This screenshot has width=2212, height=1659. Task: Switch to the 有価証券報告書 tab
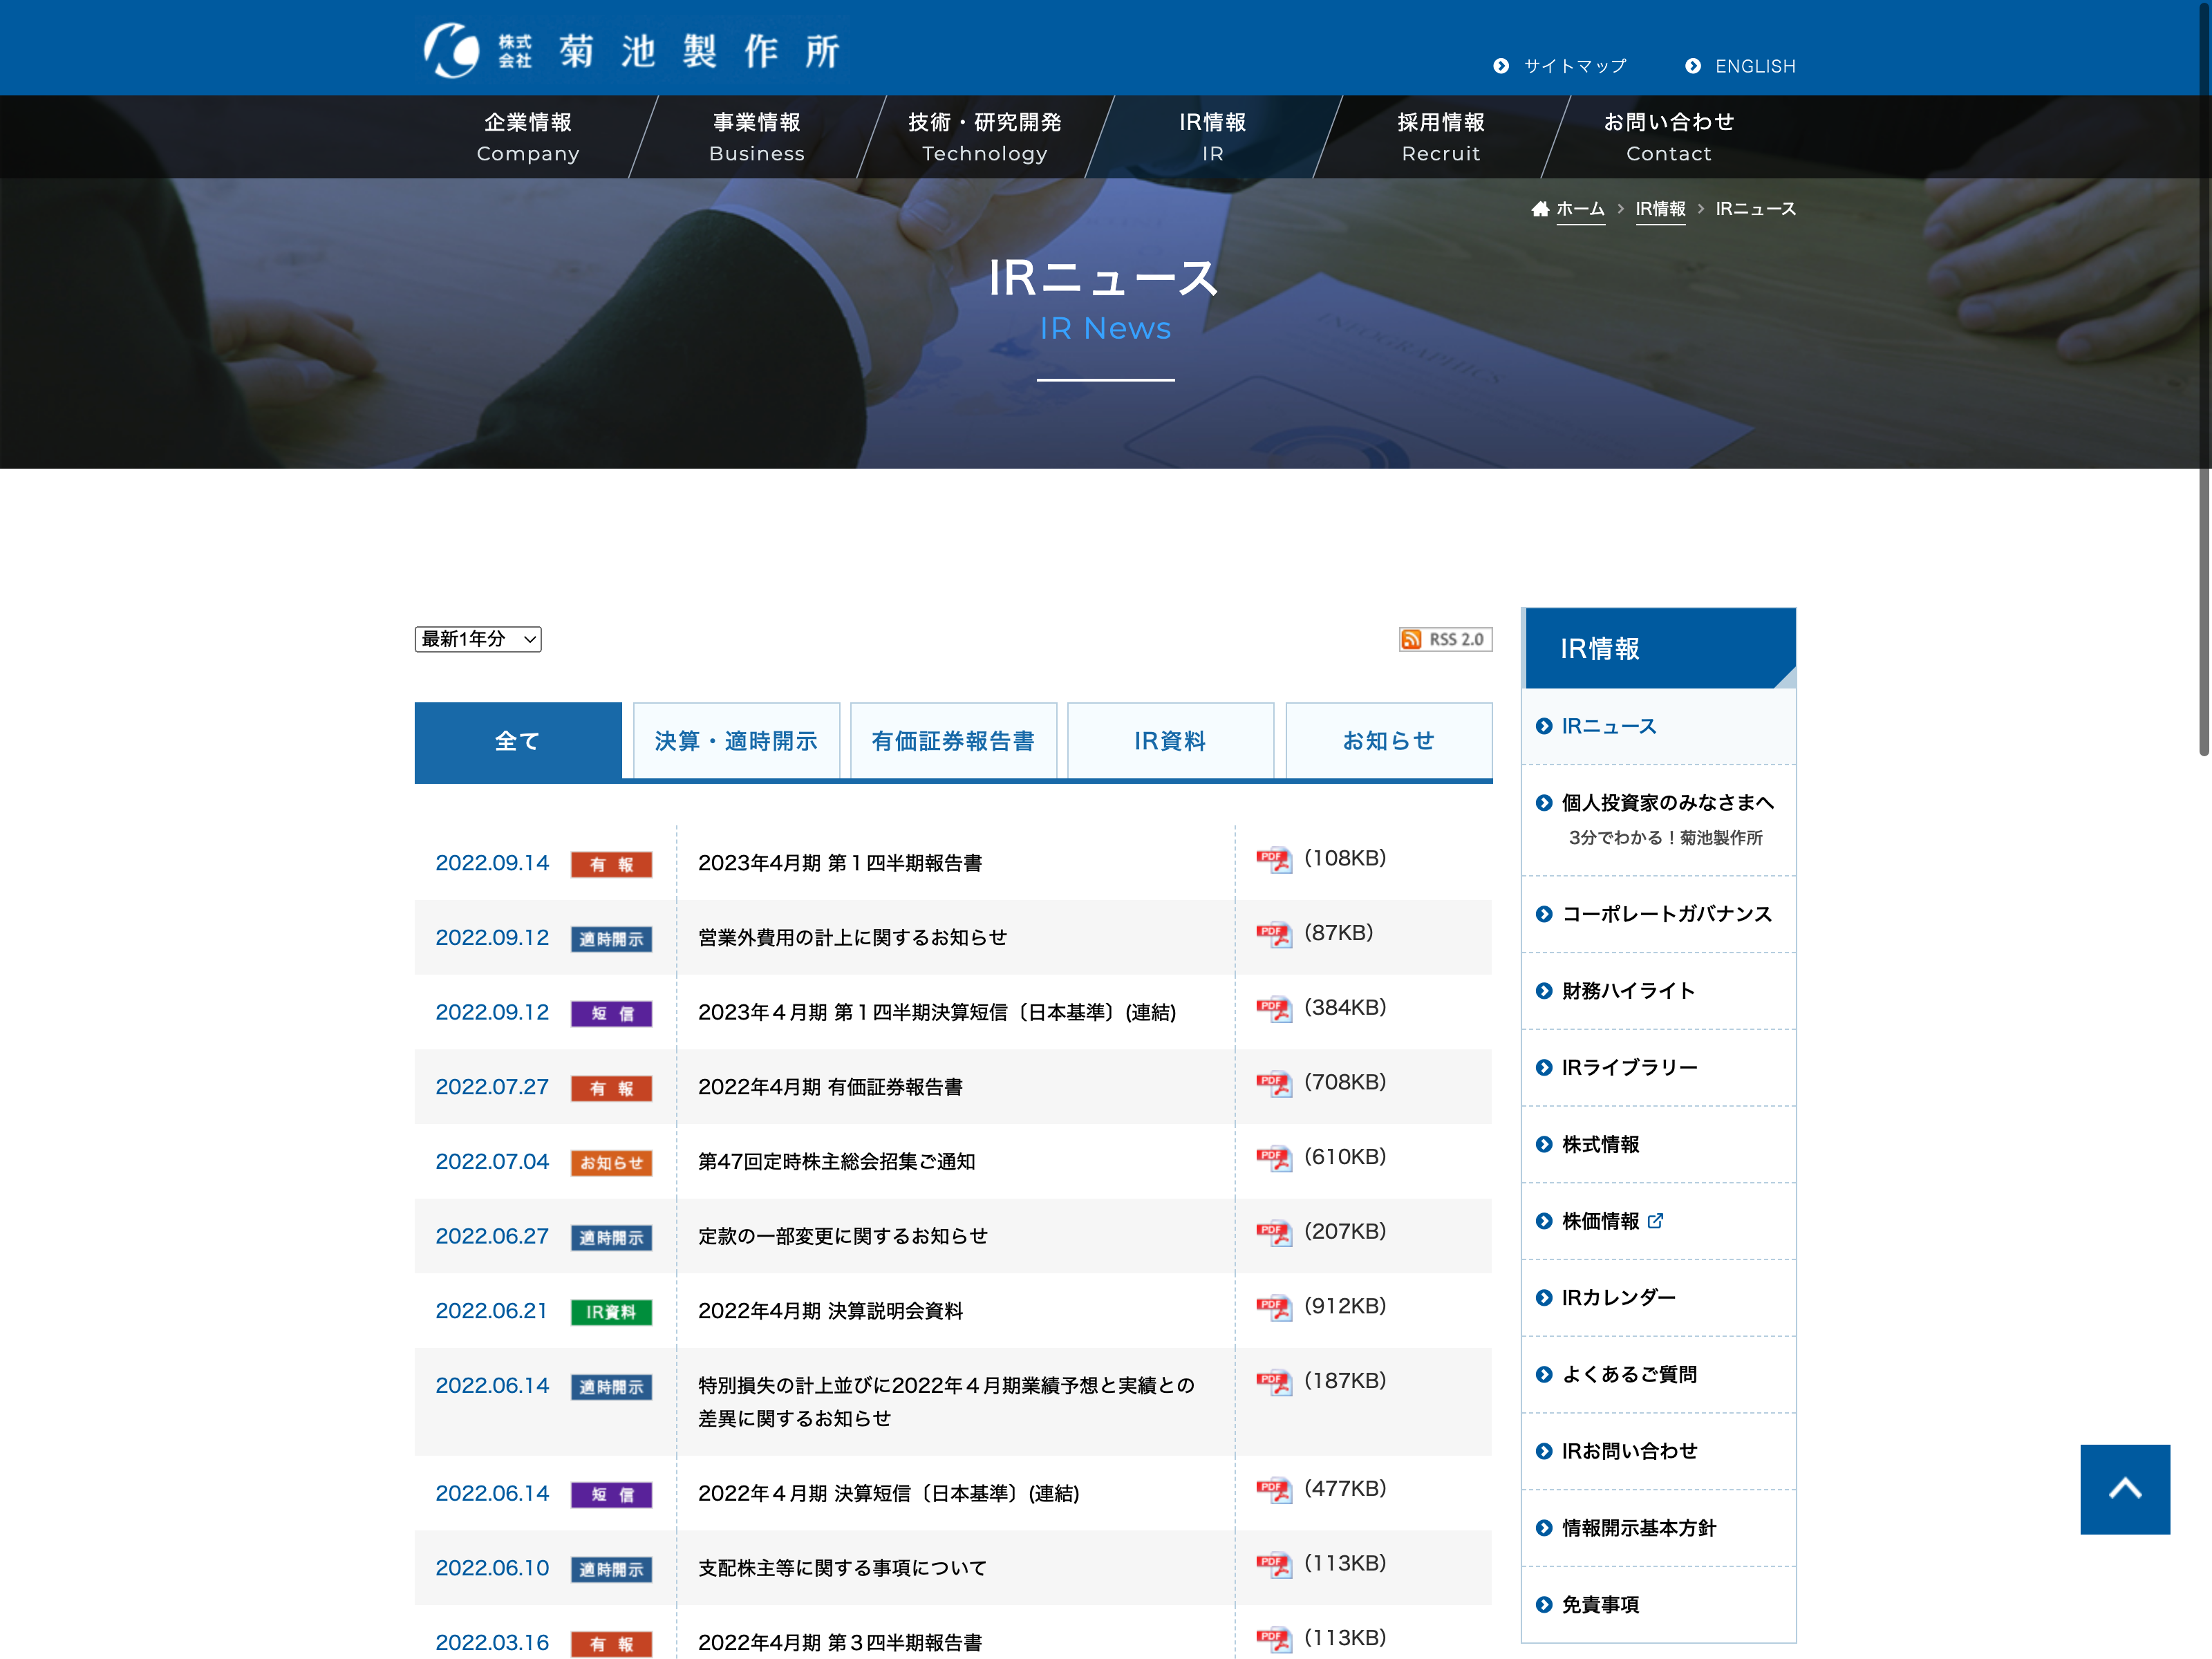[x=953, y=741]
